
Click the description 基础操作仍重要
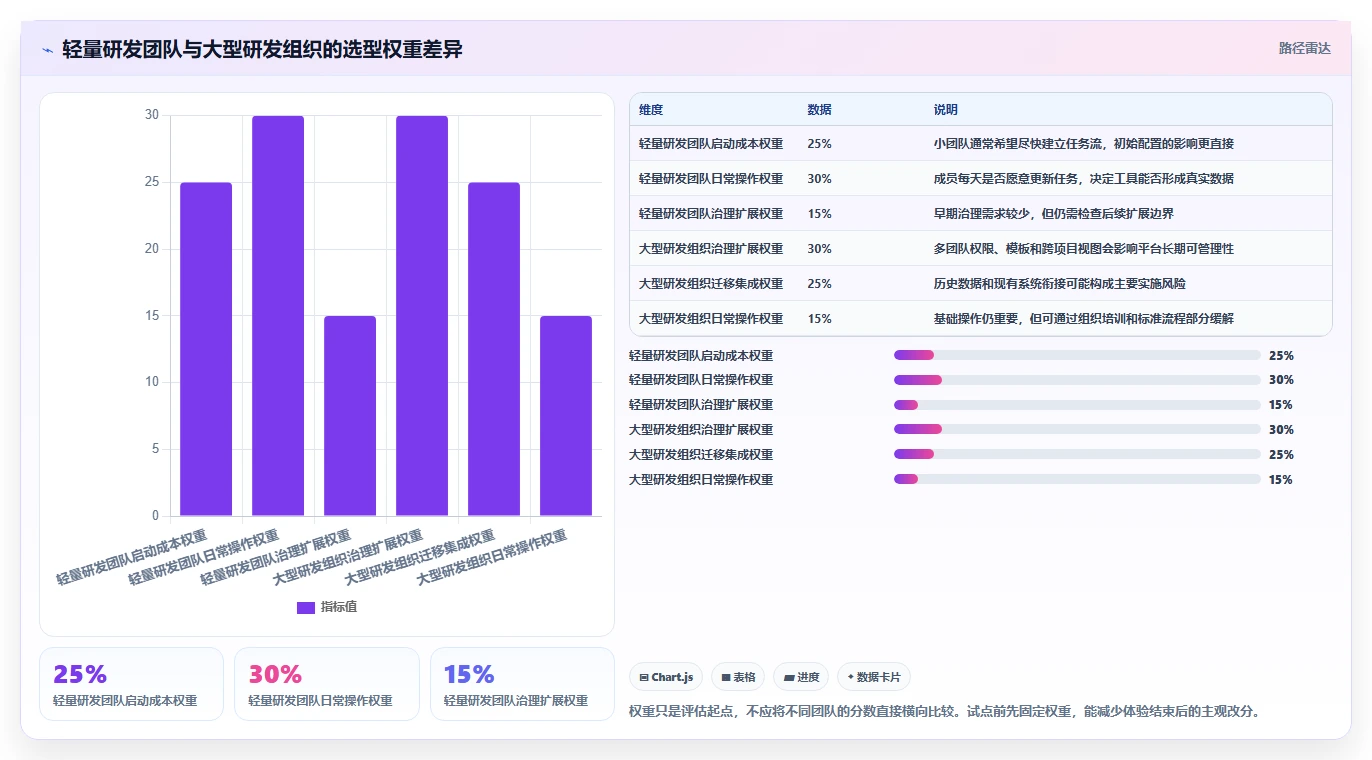point(1084,319)
